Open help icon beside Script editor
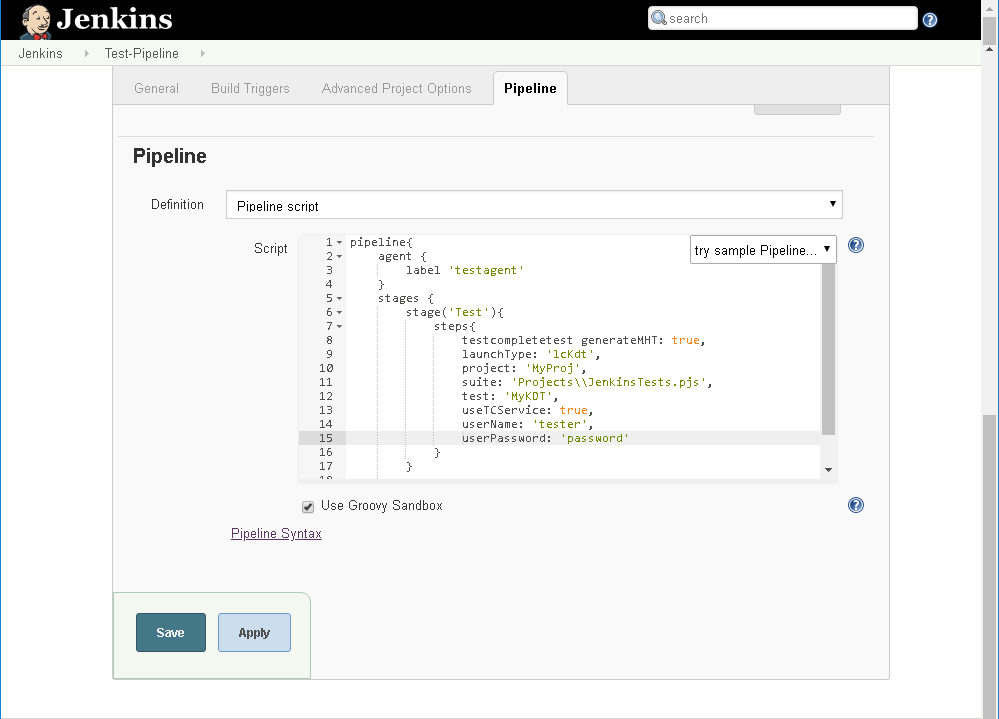The height and width of the screenshot is (719, 999). [x=856, y=245]
